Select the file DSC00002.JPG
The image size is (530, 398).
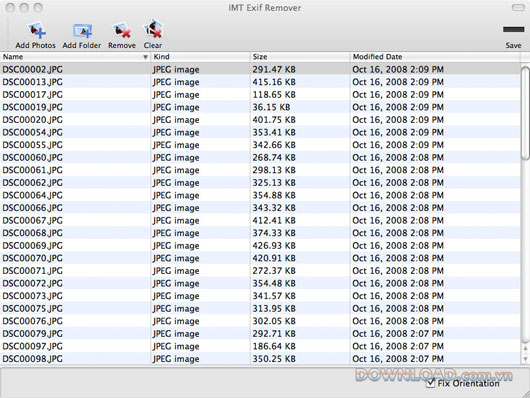point(260,69)
